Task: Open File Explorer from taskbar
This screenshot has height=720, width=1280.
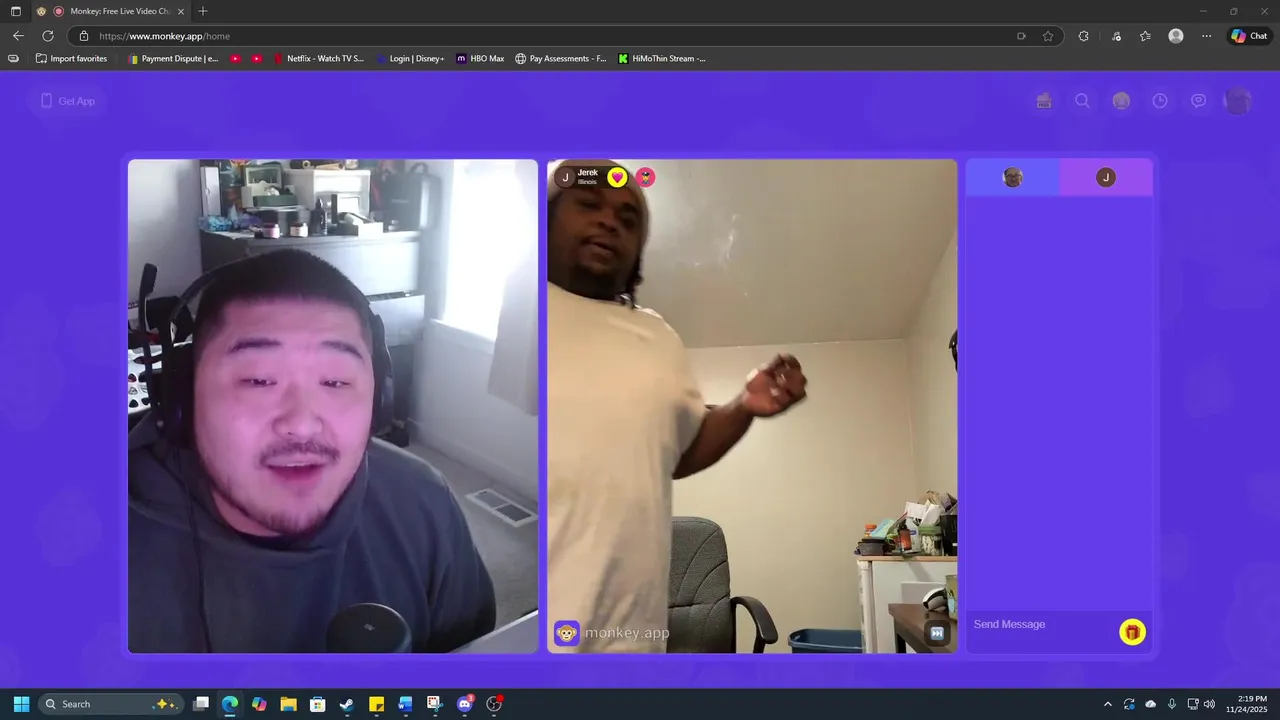Action: (x=288, y=704)
